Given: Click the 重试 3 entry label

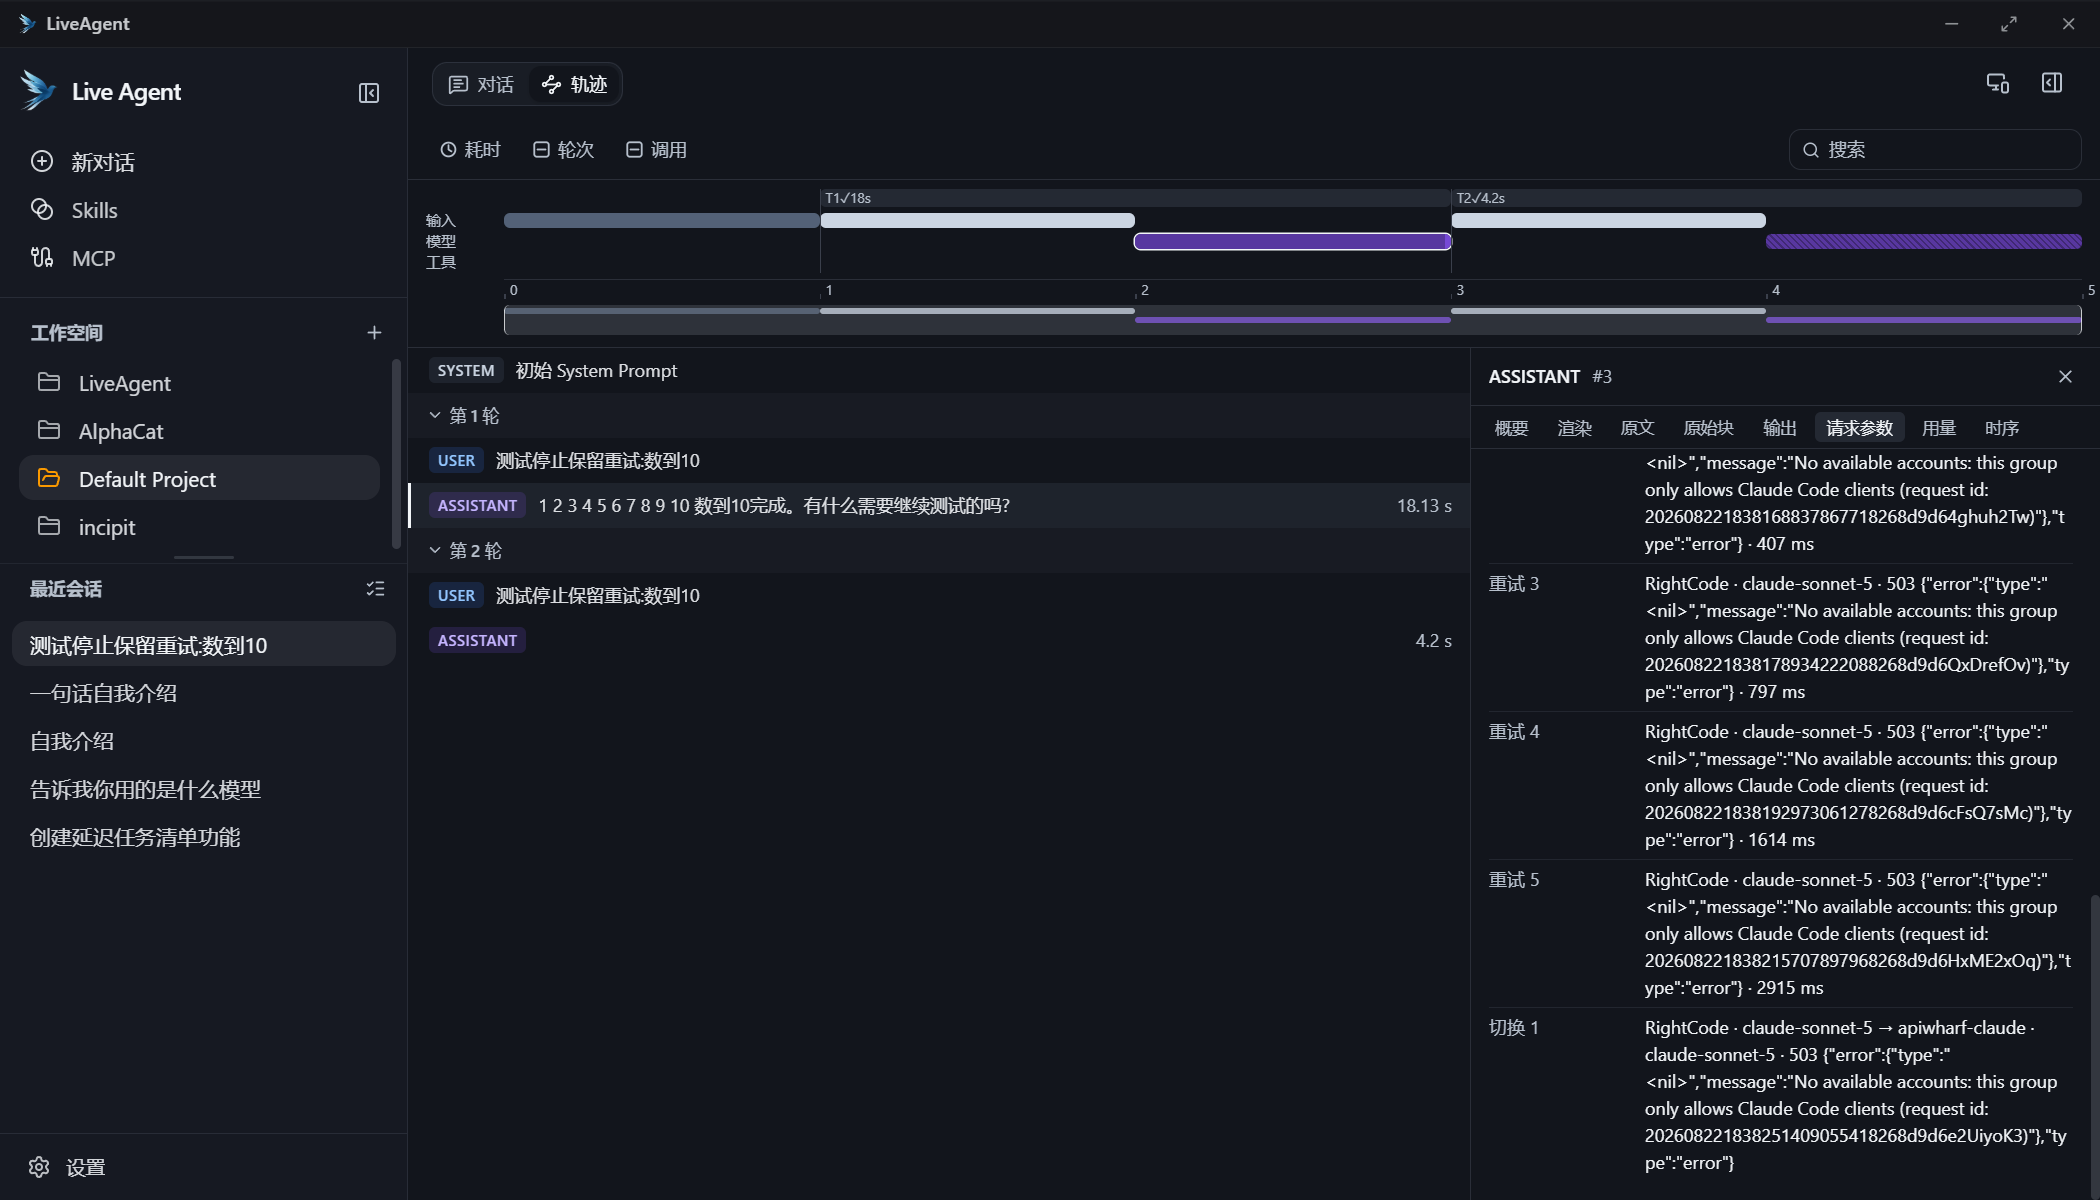Looking at the screenshot, I should [x=1514, y=584].
